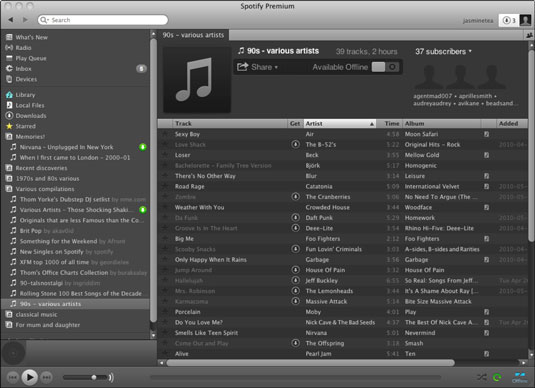Image resolution: width=535 pixels, height=388 pixels.
Task: Click the previous track button
Action: (x=13, y=377)
